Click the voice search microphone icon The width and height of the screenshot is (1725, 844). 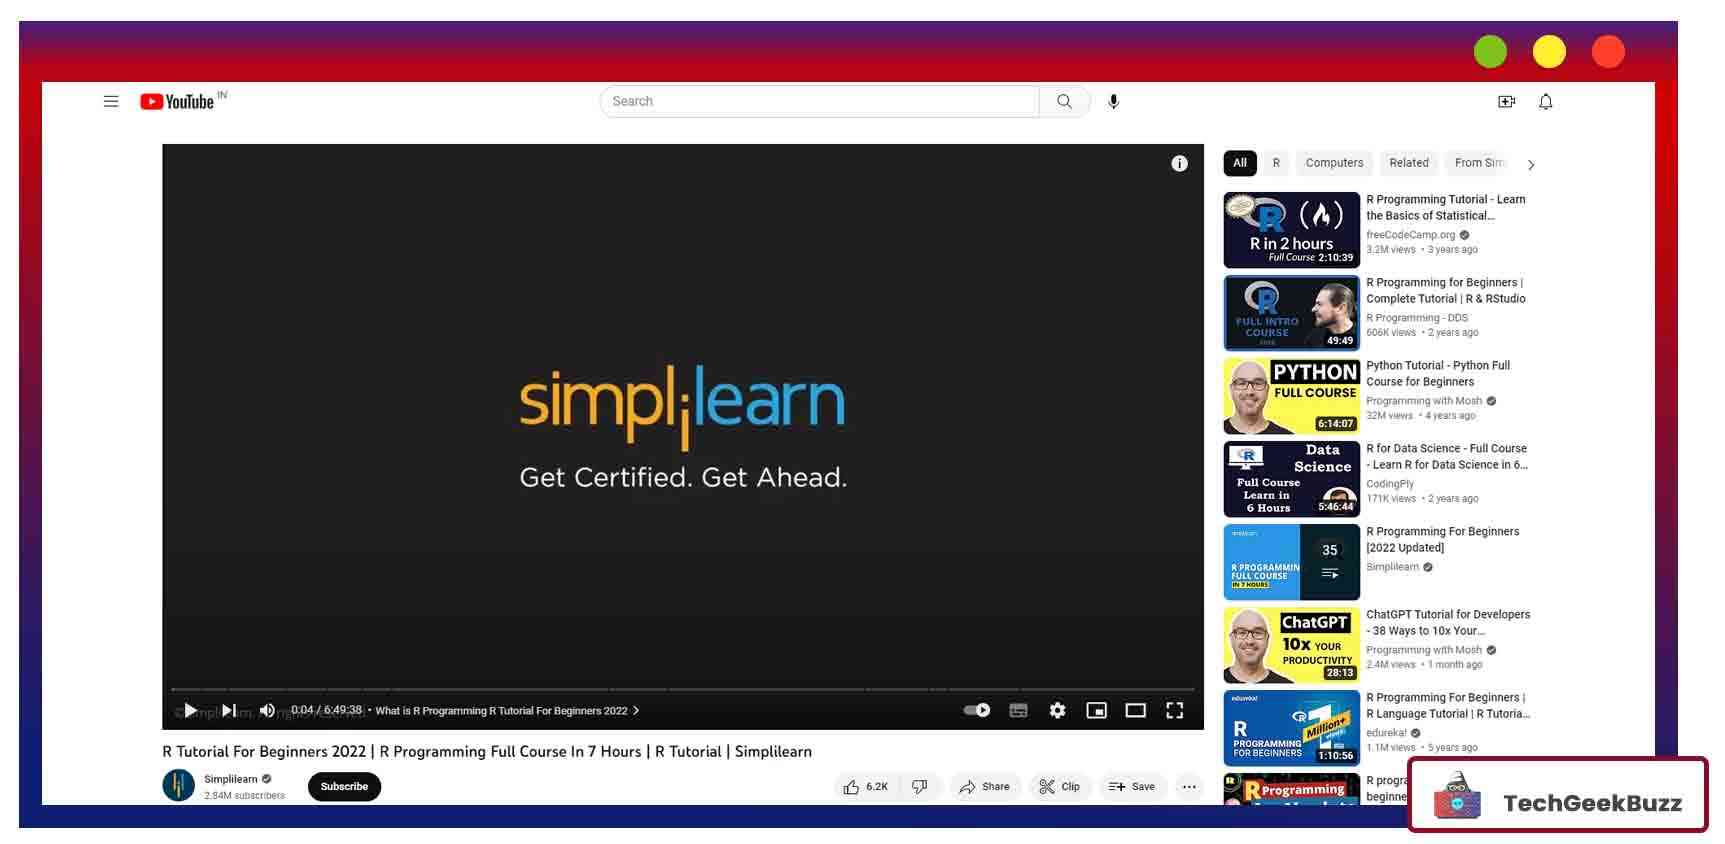[1113, 102]
